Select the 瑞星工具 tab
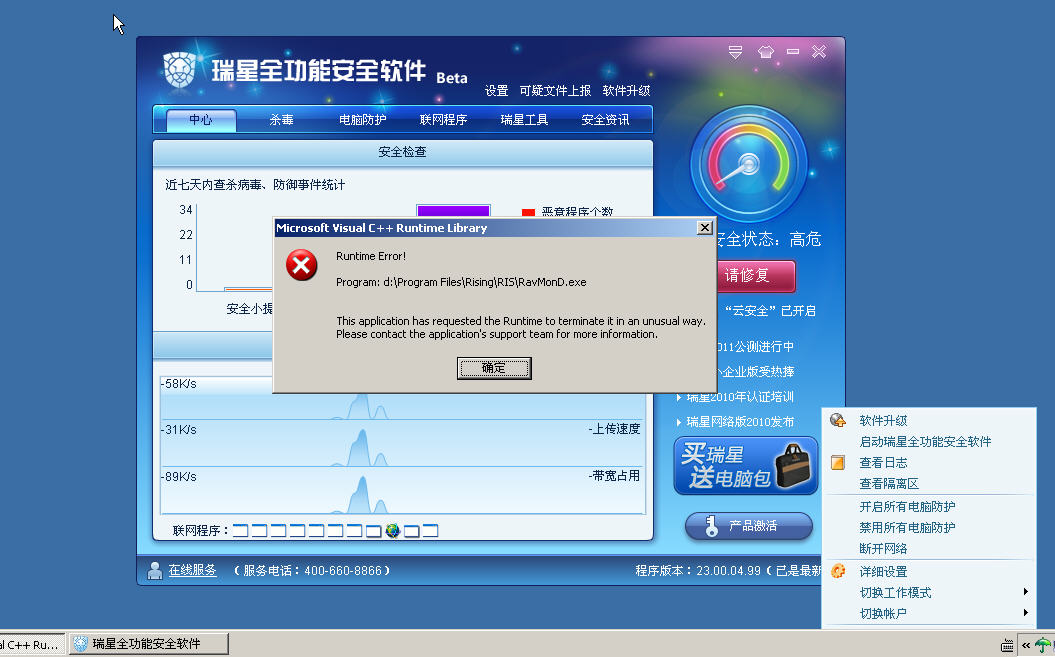 tap(524, 120)
